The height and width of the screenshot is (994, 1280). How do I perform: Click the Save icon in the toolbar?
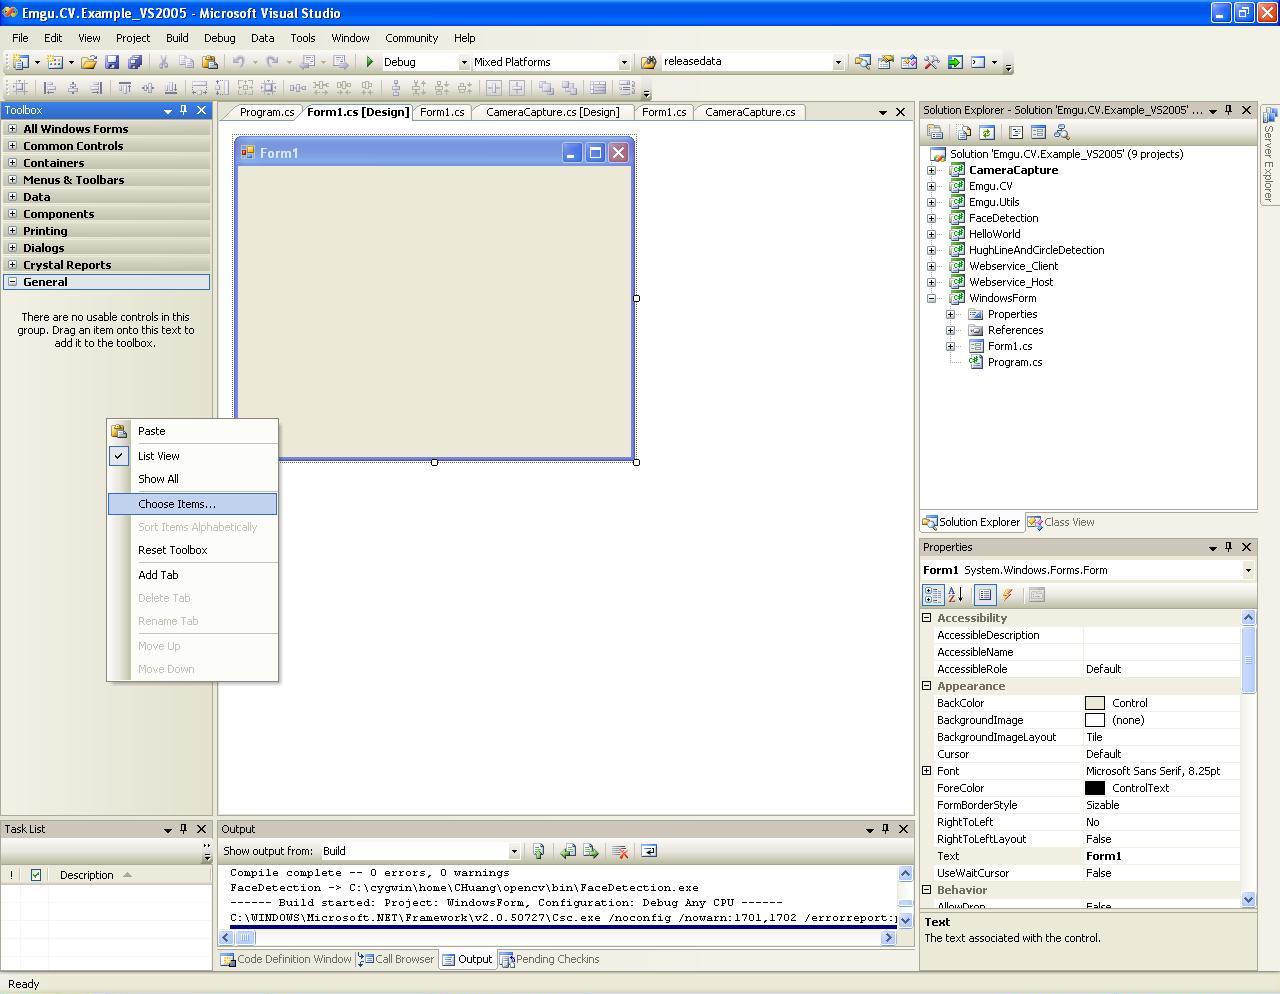(x=112, y=62)
